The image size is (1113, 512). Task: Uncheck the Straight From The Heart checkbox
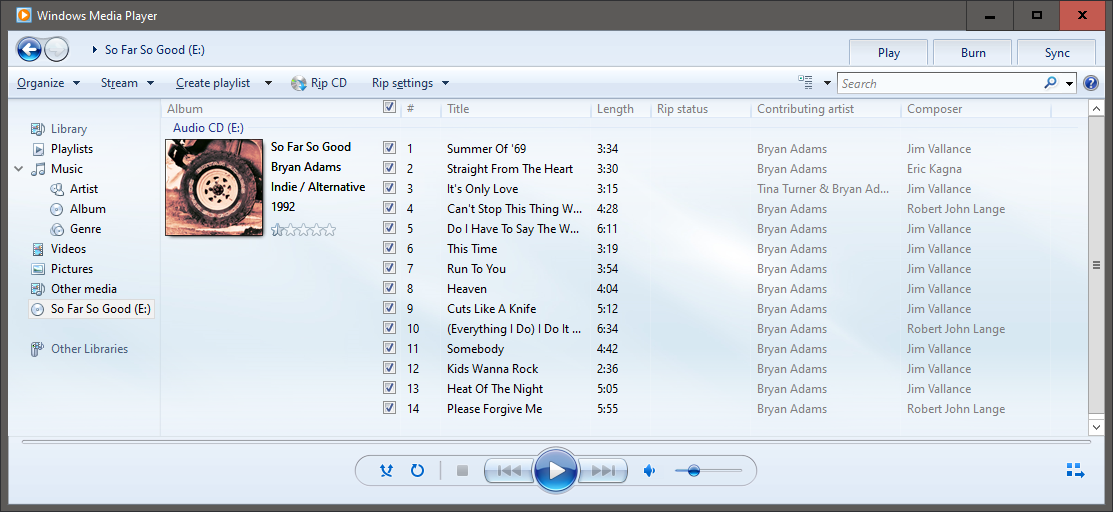(389, 168)
